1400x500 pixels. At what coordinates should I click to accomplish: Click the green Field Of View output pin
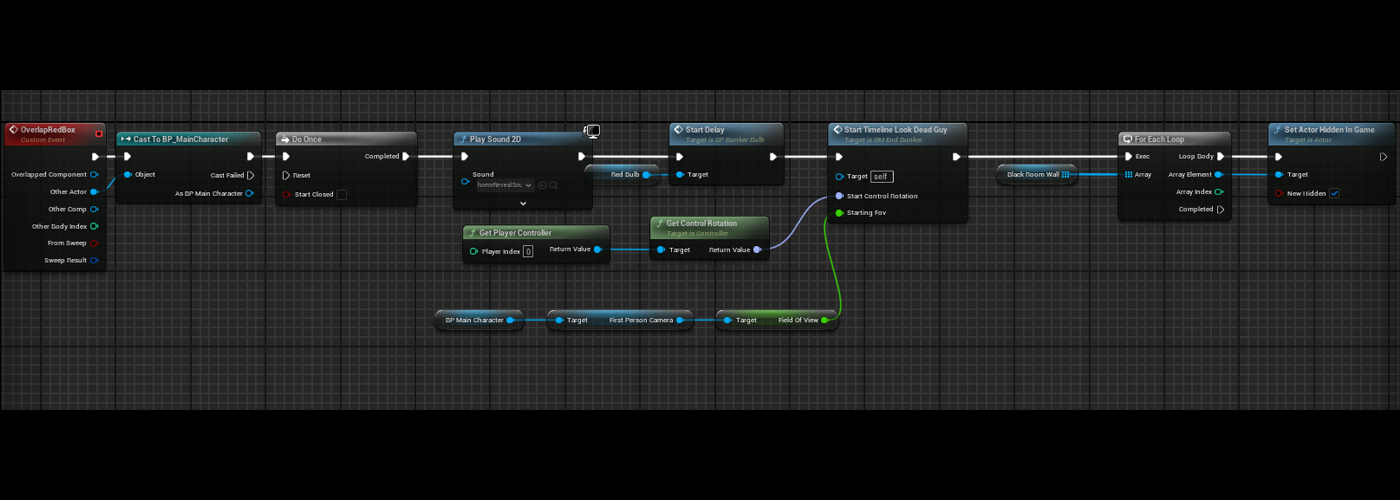[824, 320]
